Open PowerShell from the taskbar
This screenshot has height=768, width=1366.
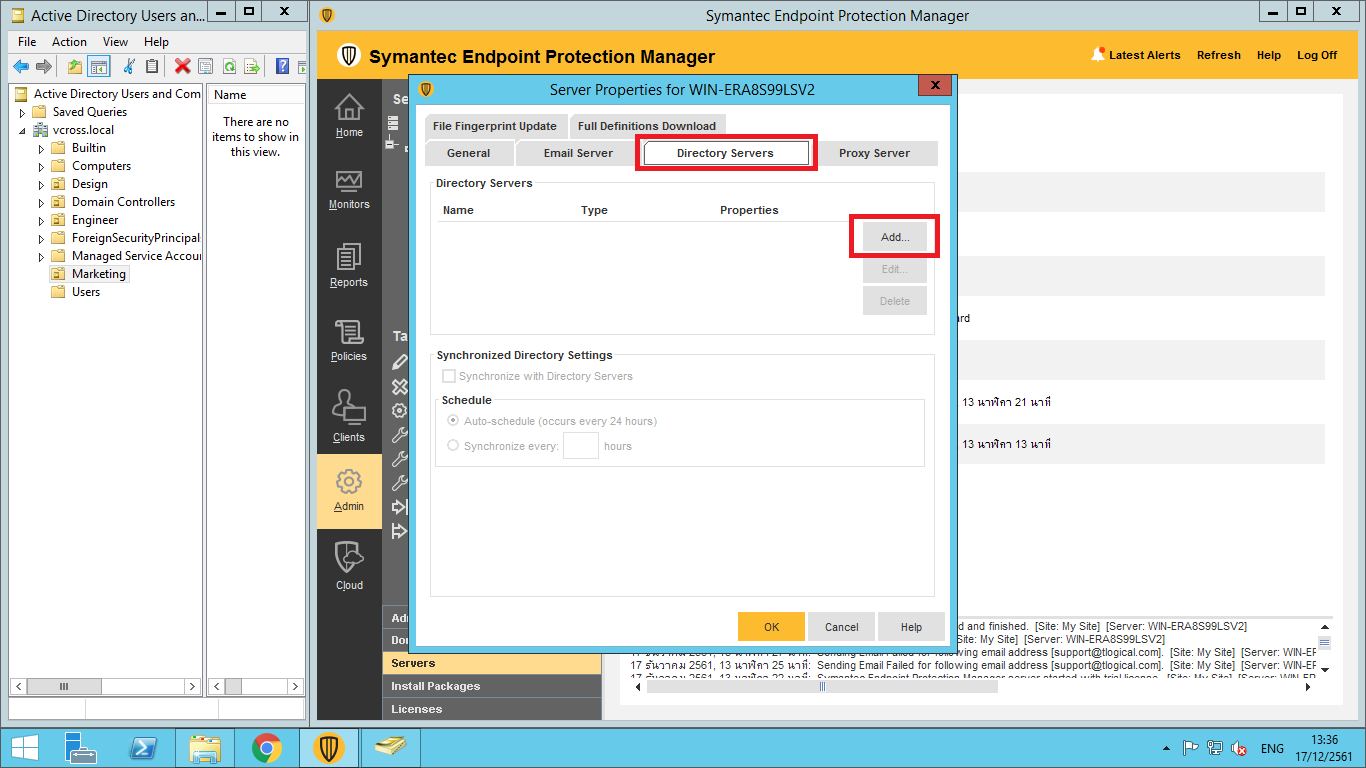click(144, 748)
